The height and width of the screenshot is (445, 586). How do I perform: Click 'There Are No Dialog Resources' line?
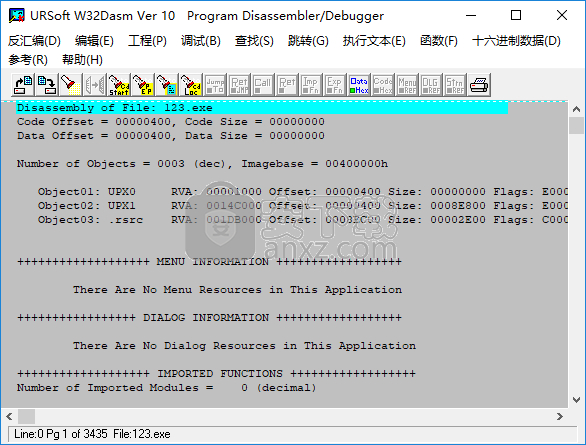click(244, 346)
